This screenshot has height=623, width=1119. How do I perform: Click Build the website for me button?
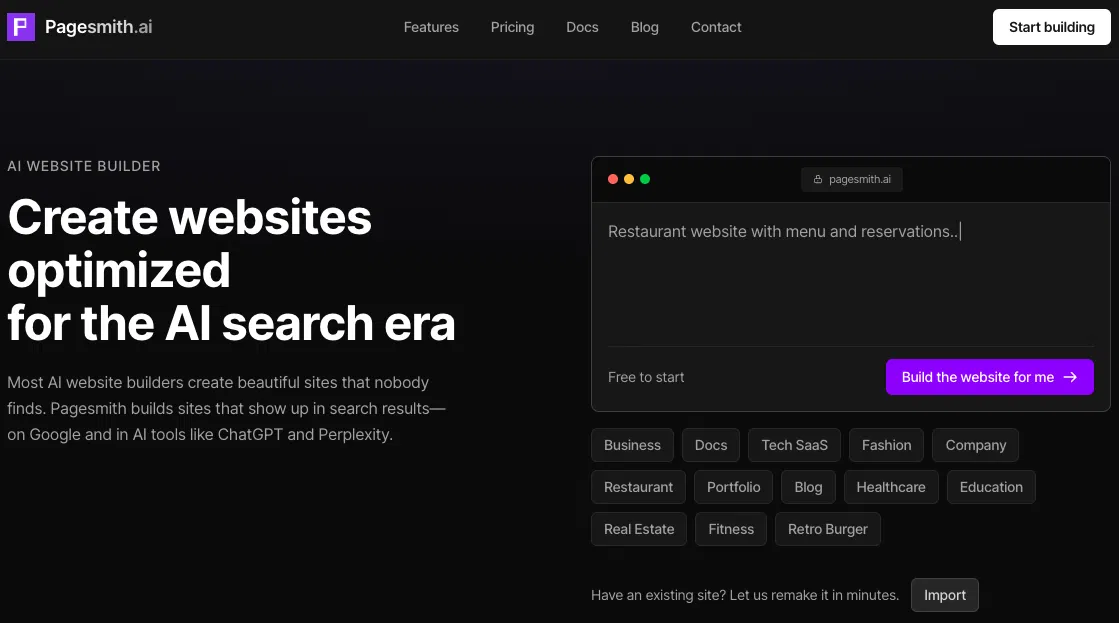coord(989,377)
